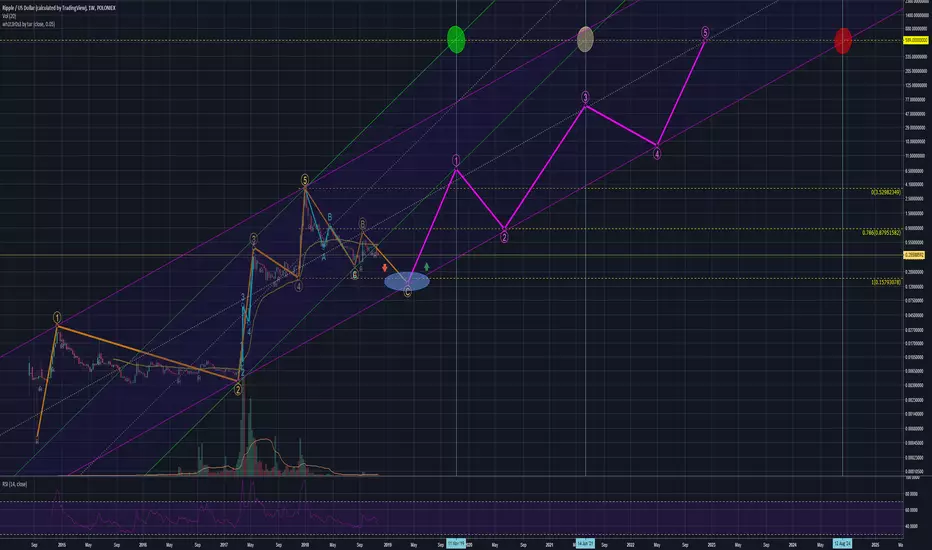Select magenta projected wave label 2
The width and height of the screenshot is (932, 550).
504,237
